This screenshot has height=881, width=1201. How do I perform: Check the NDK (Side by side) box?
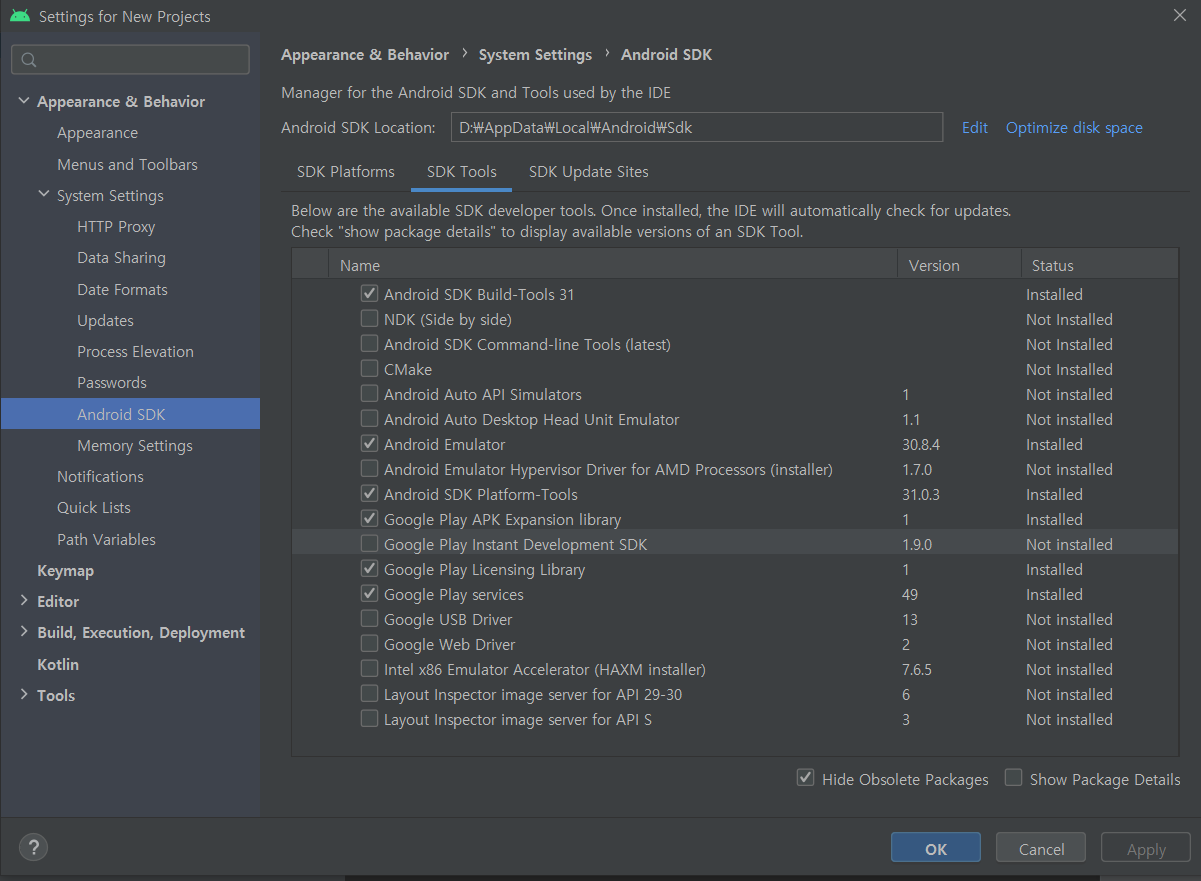pyautogui.click(x=369, y=319)
